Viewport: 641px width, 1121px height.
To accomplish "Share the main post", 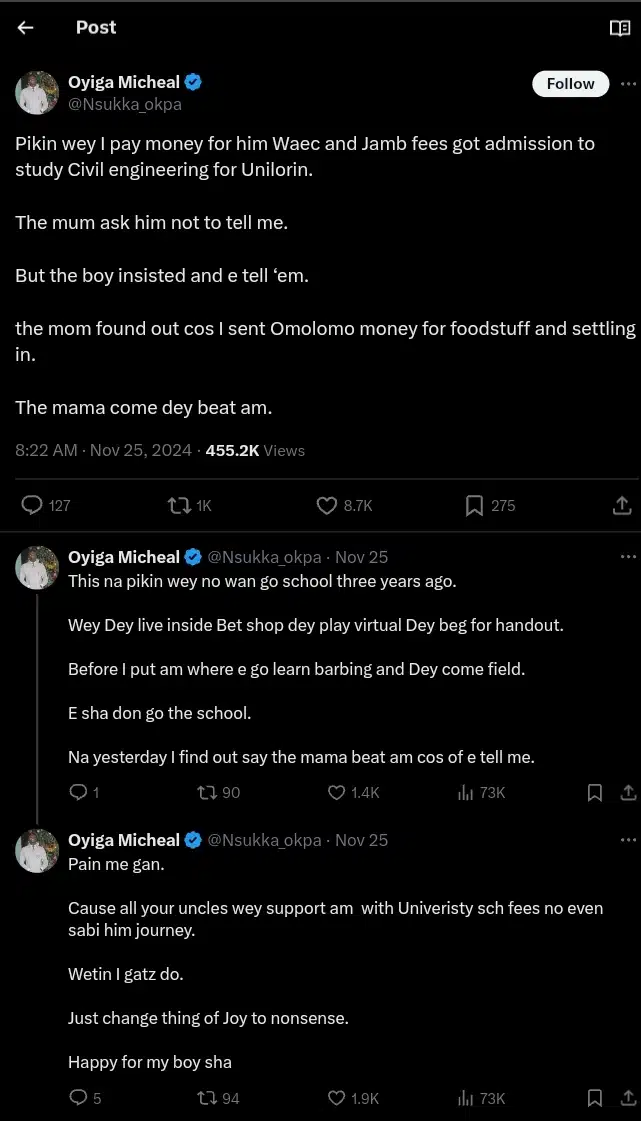I will [x=621, y=505].
